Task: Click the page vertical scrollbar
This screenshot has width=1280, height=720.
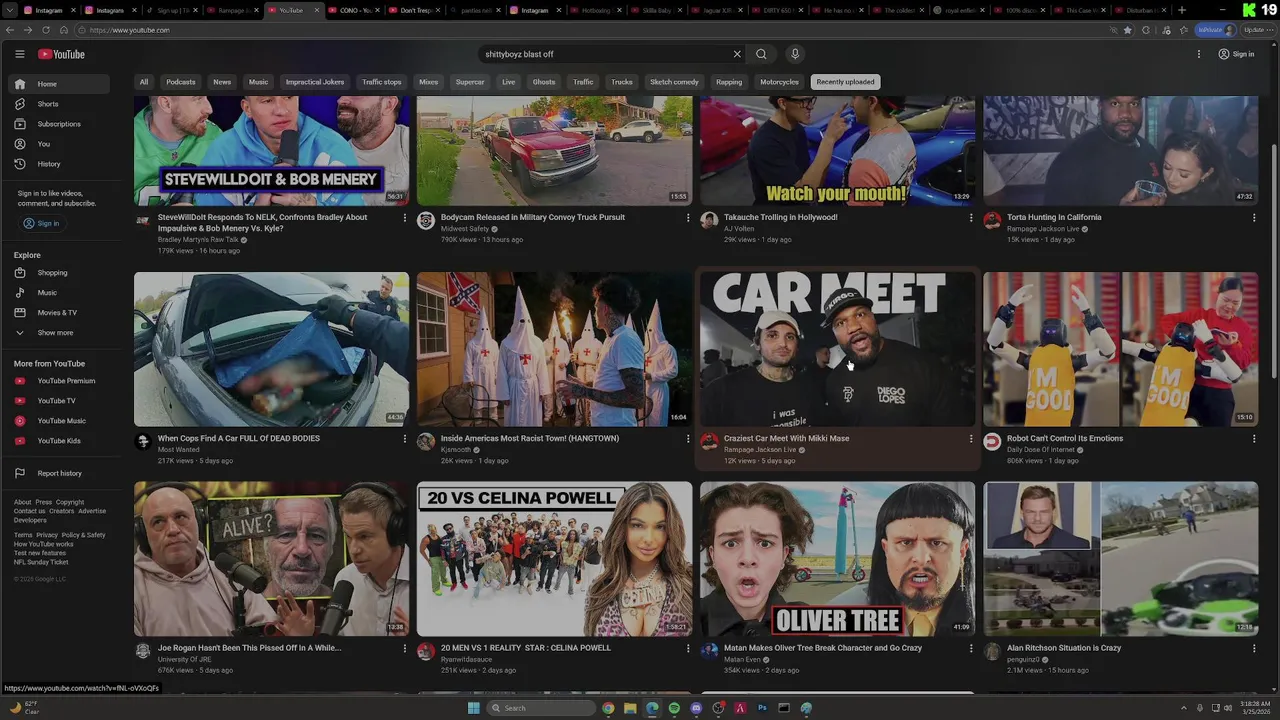Action: click(1274, 260)
